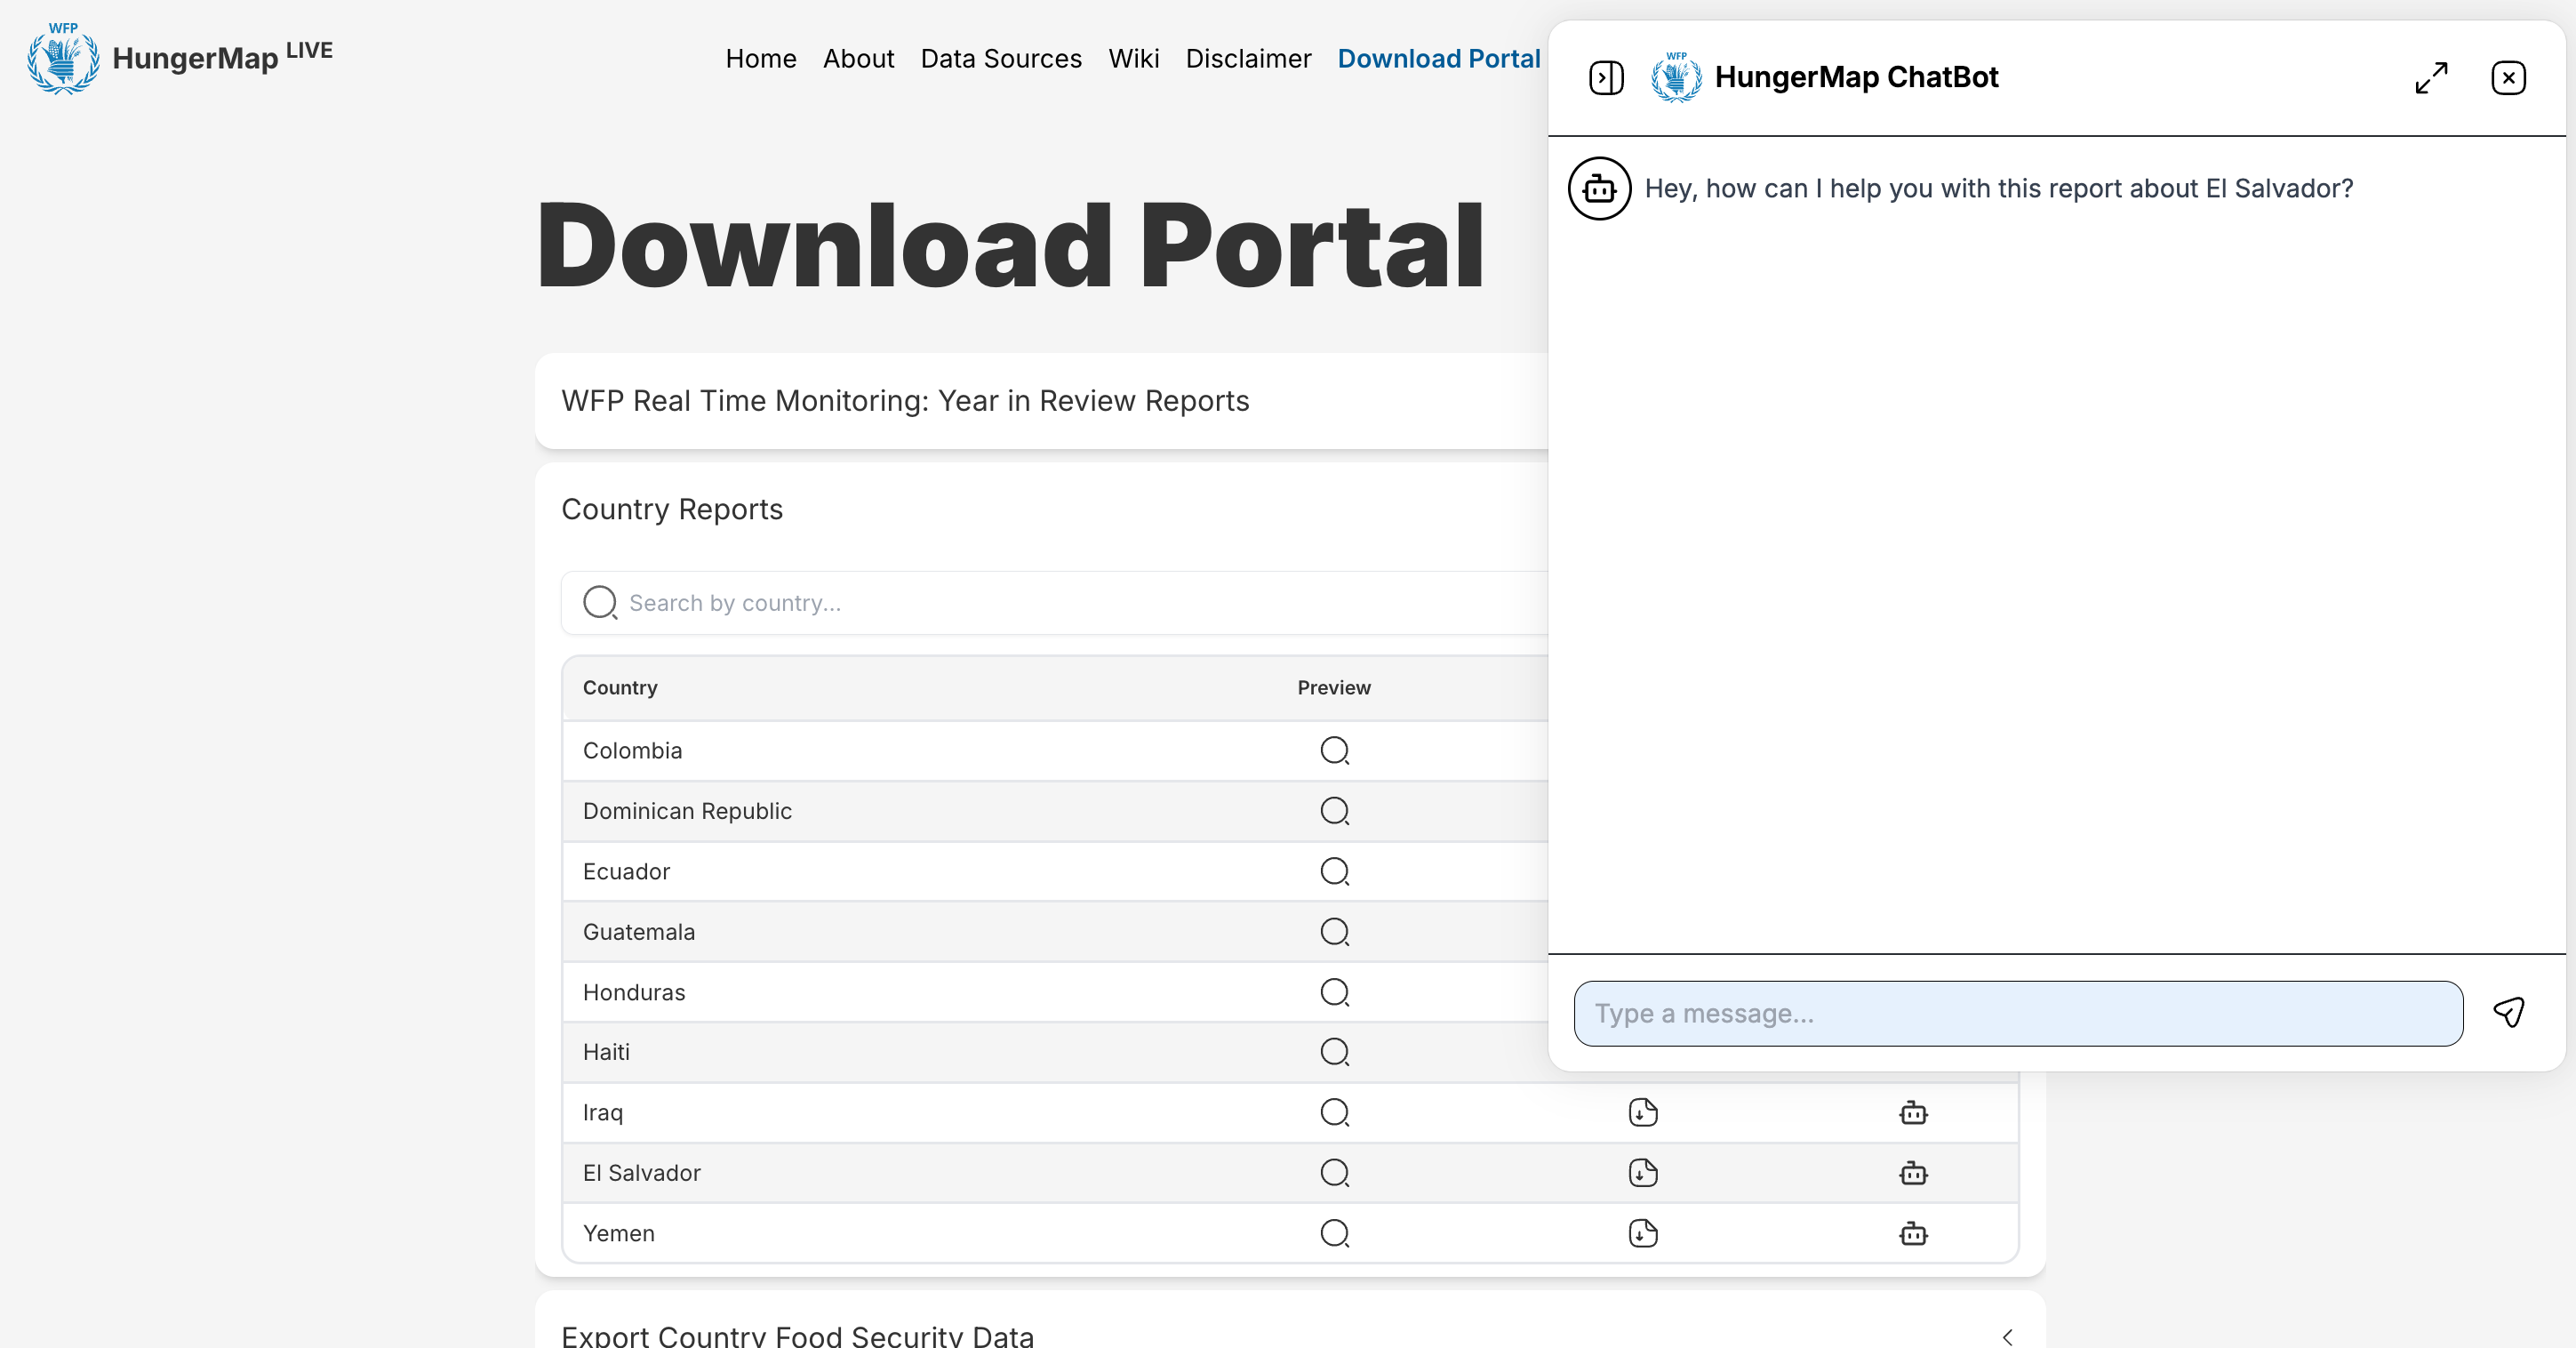Select the El Salvador row name
The height and width of the screenshot is (1348, 2576).
click(641, 1173)
